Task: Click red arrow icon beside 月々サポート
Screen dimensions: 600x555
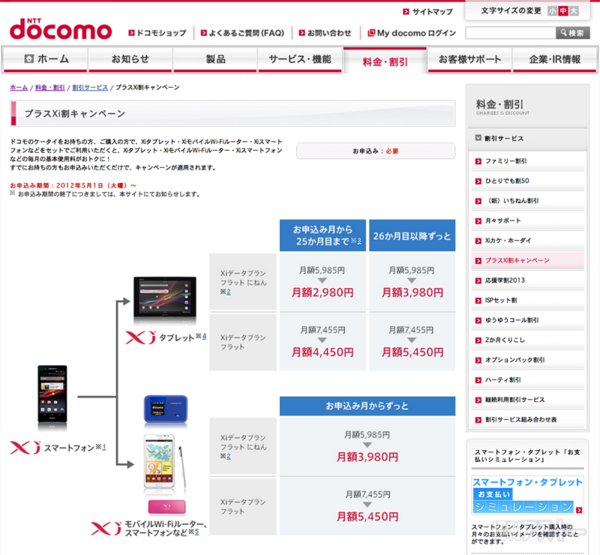Action: [x=478, y=221]
